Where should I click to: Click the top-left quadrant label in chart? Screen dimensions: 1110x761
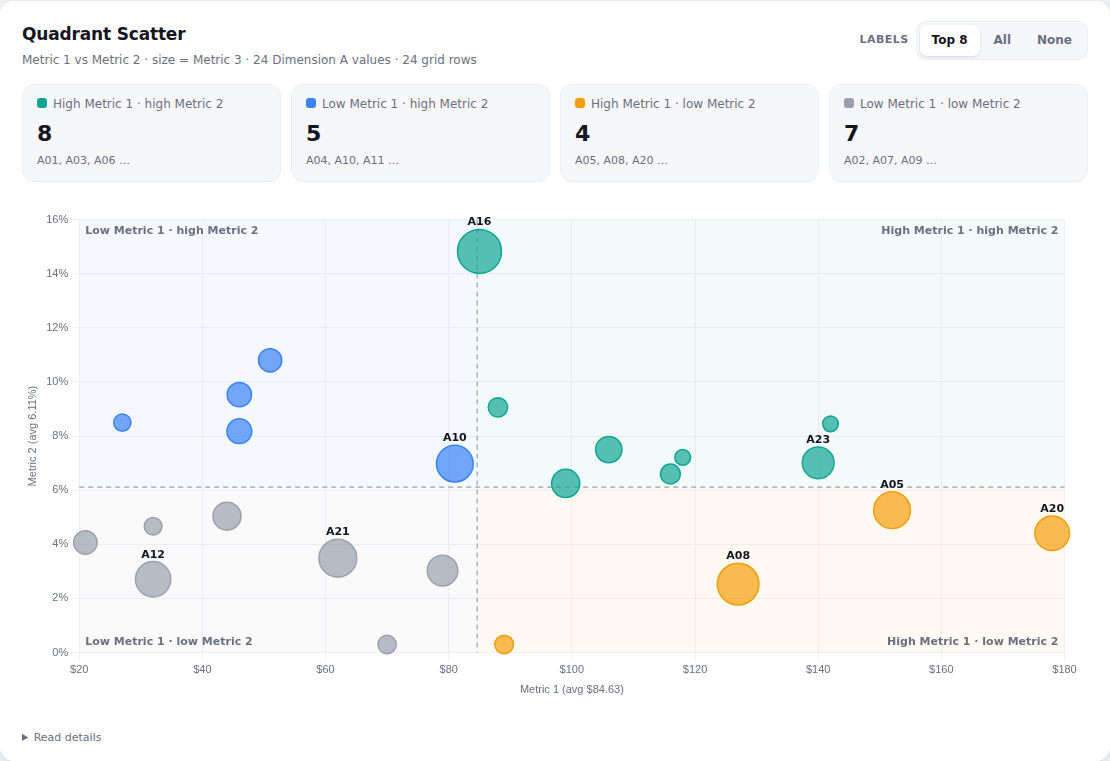[x=171, y=230]
